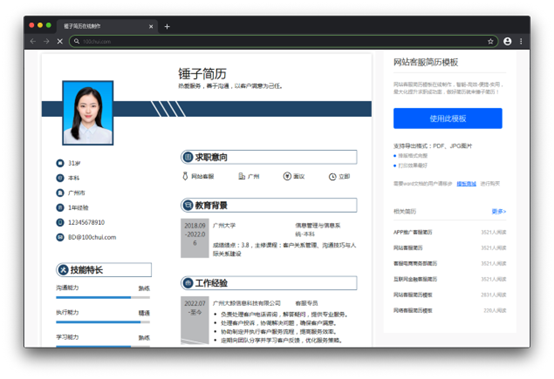This screenshot has height=379, width=554.
Task: Click the email icon beside BD@100chui.com
Action: coord(60,237)
